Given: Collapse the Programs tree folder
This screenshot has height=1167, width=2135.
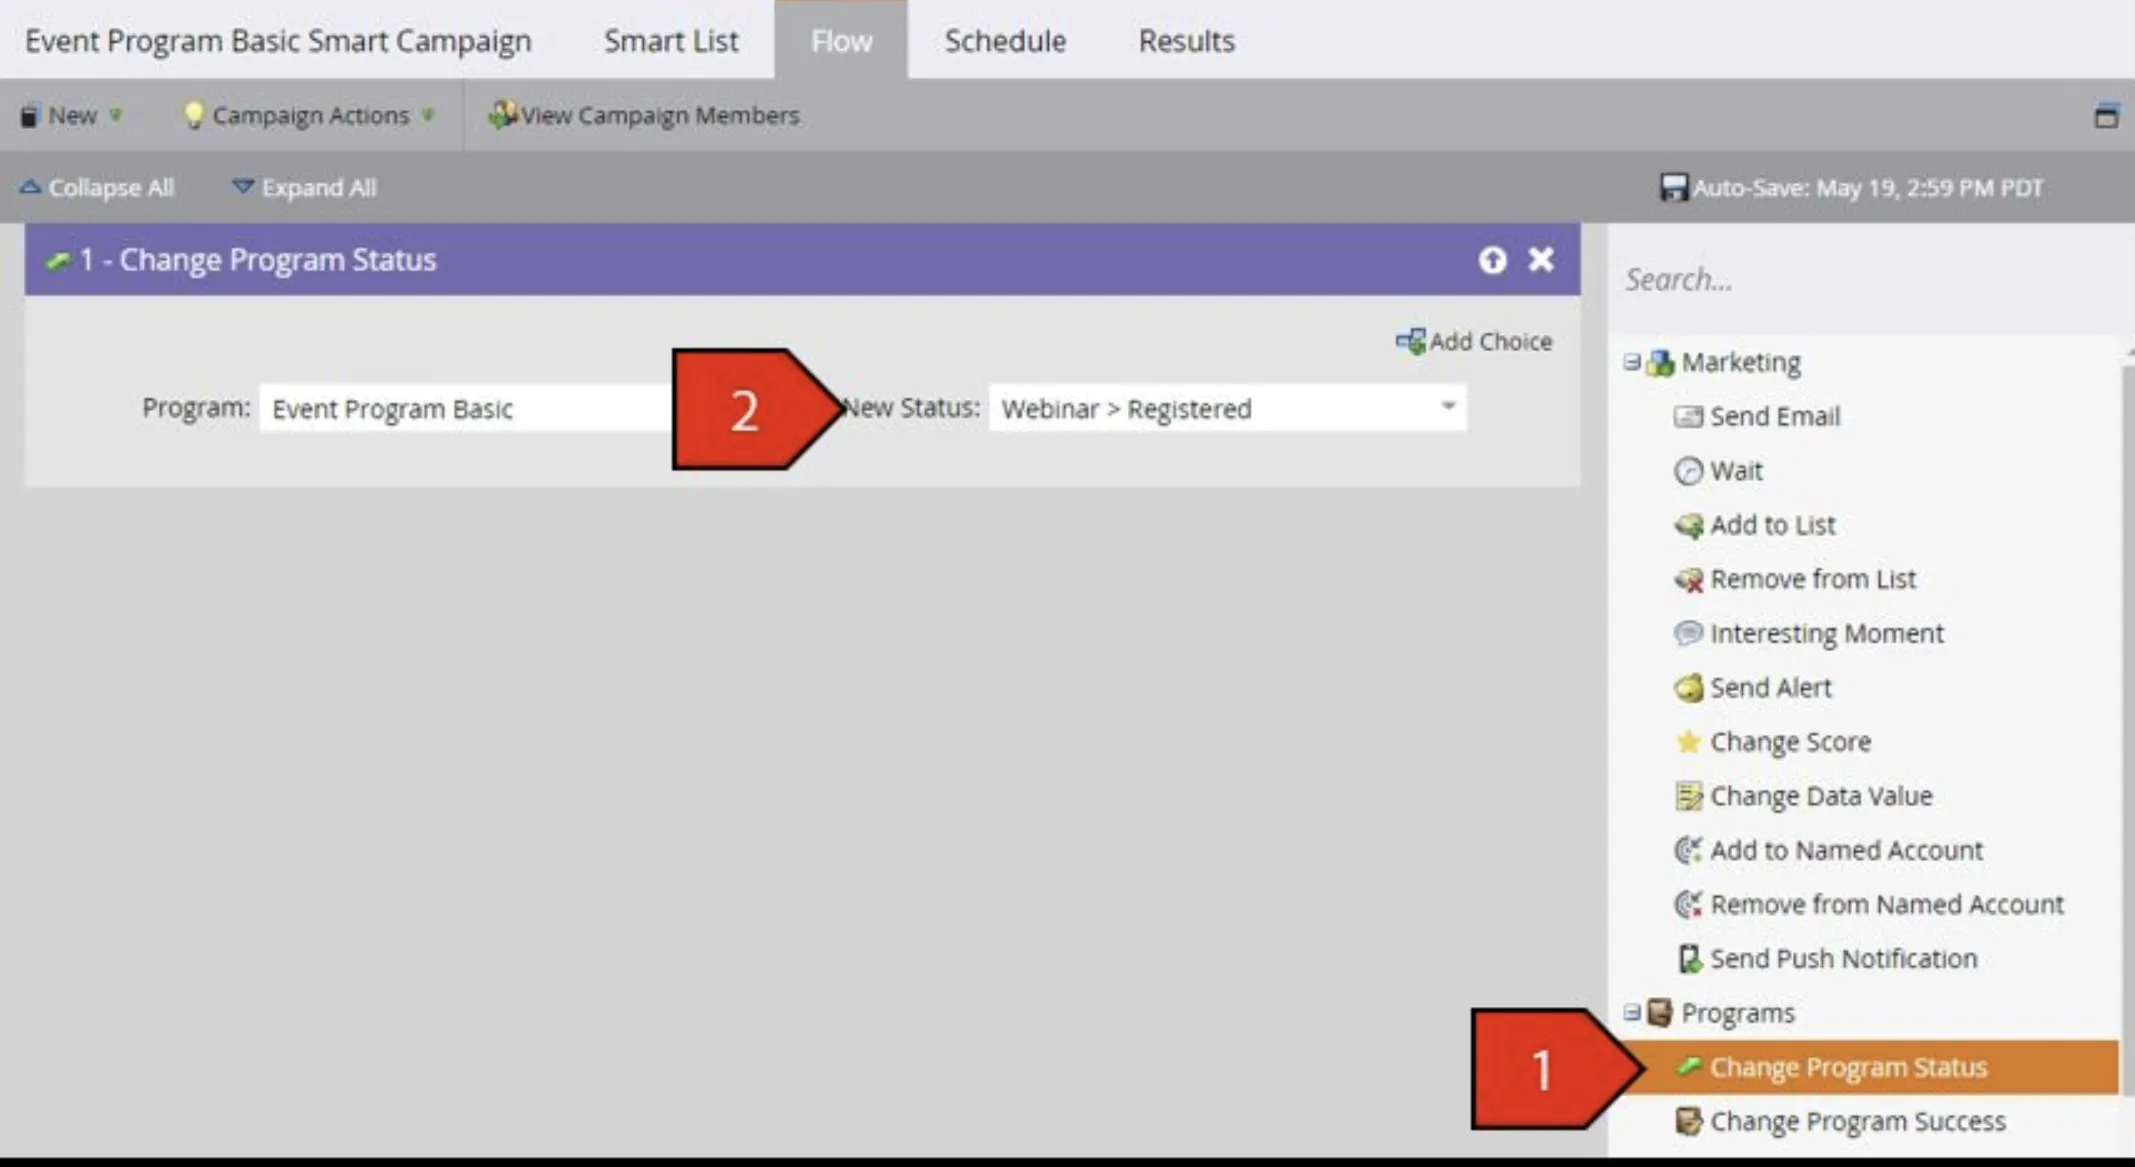Looking at the screenshot, I should coord(1632,1012).
